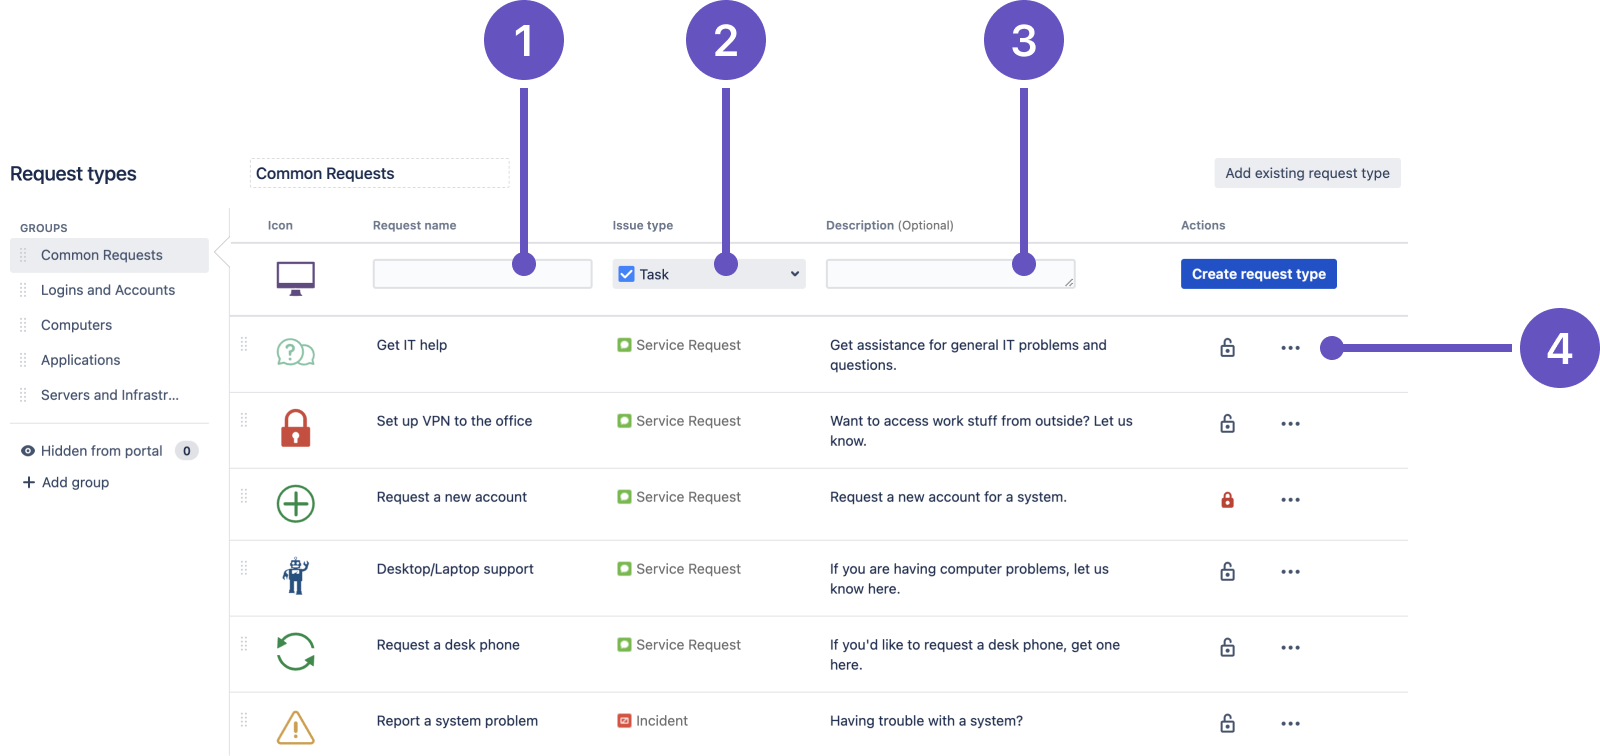Click the lock icon for Get IT help
The width and height of the screenshot is (1600, 756).
point(1227,348)
